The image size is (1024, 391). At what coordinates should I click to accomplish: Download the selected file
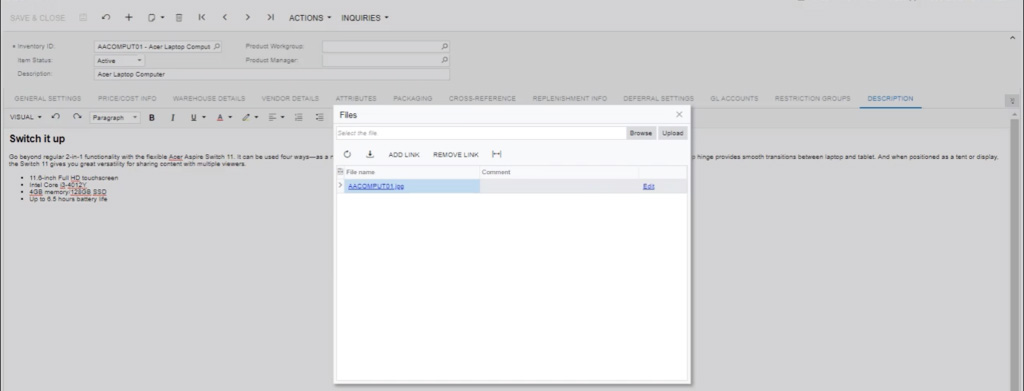click(x=370, y=155)
